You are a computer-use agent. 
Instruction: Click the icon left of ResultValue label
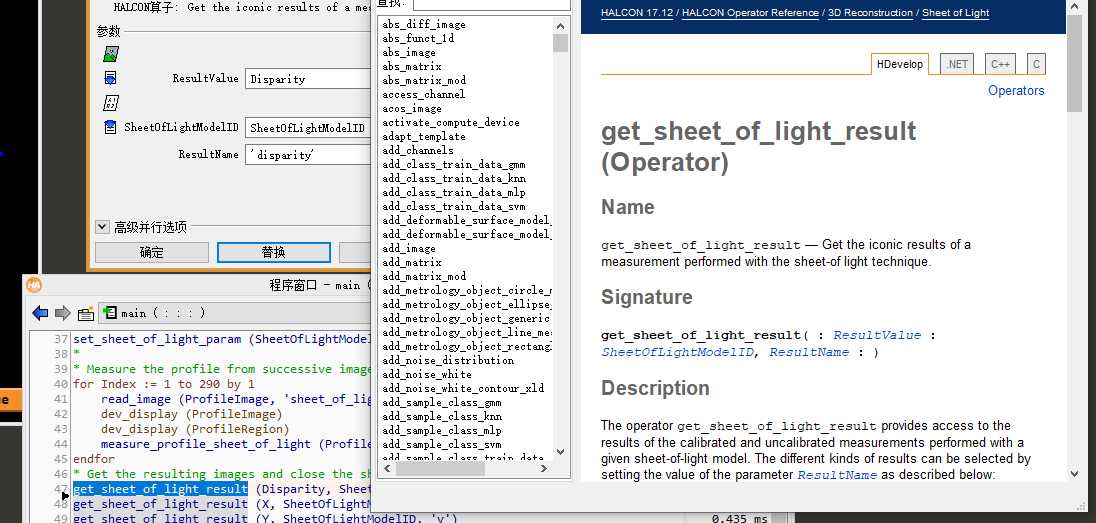coord(110,78)
